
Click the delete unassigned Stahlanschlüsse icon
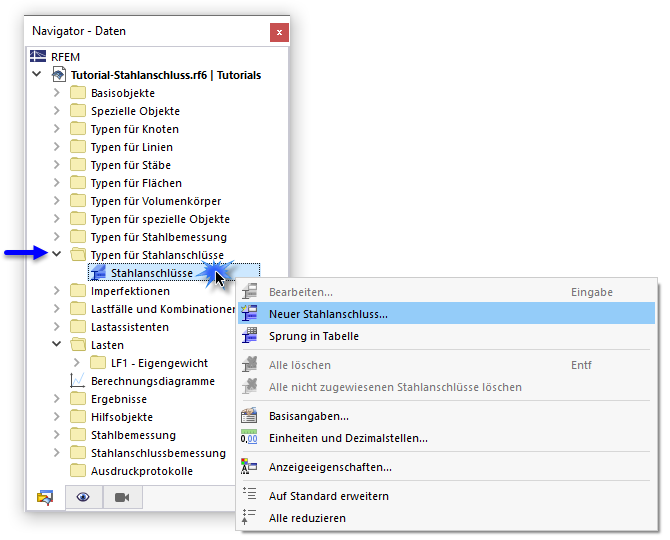[249, 386]
